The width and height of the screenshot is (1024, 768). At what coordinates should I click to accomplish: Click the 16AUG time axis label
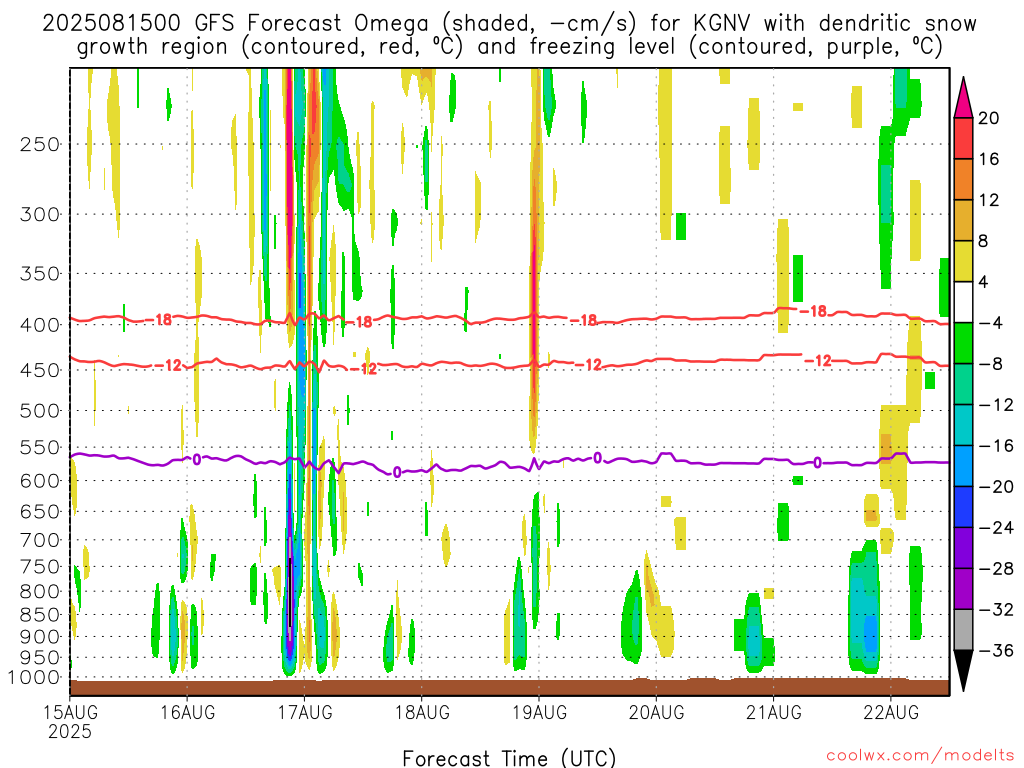point(187,712)
